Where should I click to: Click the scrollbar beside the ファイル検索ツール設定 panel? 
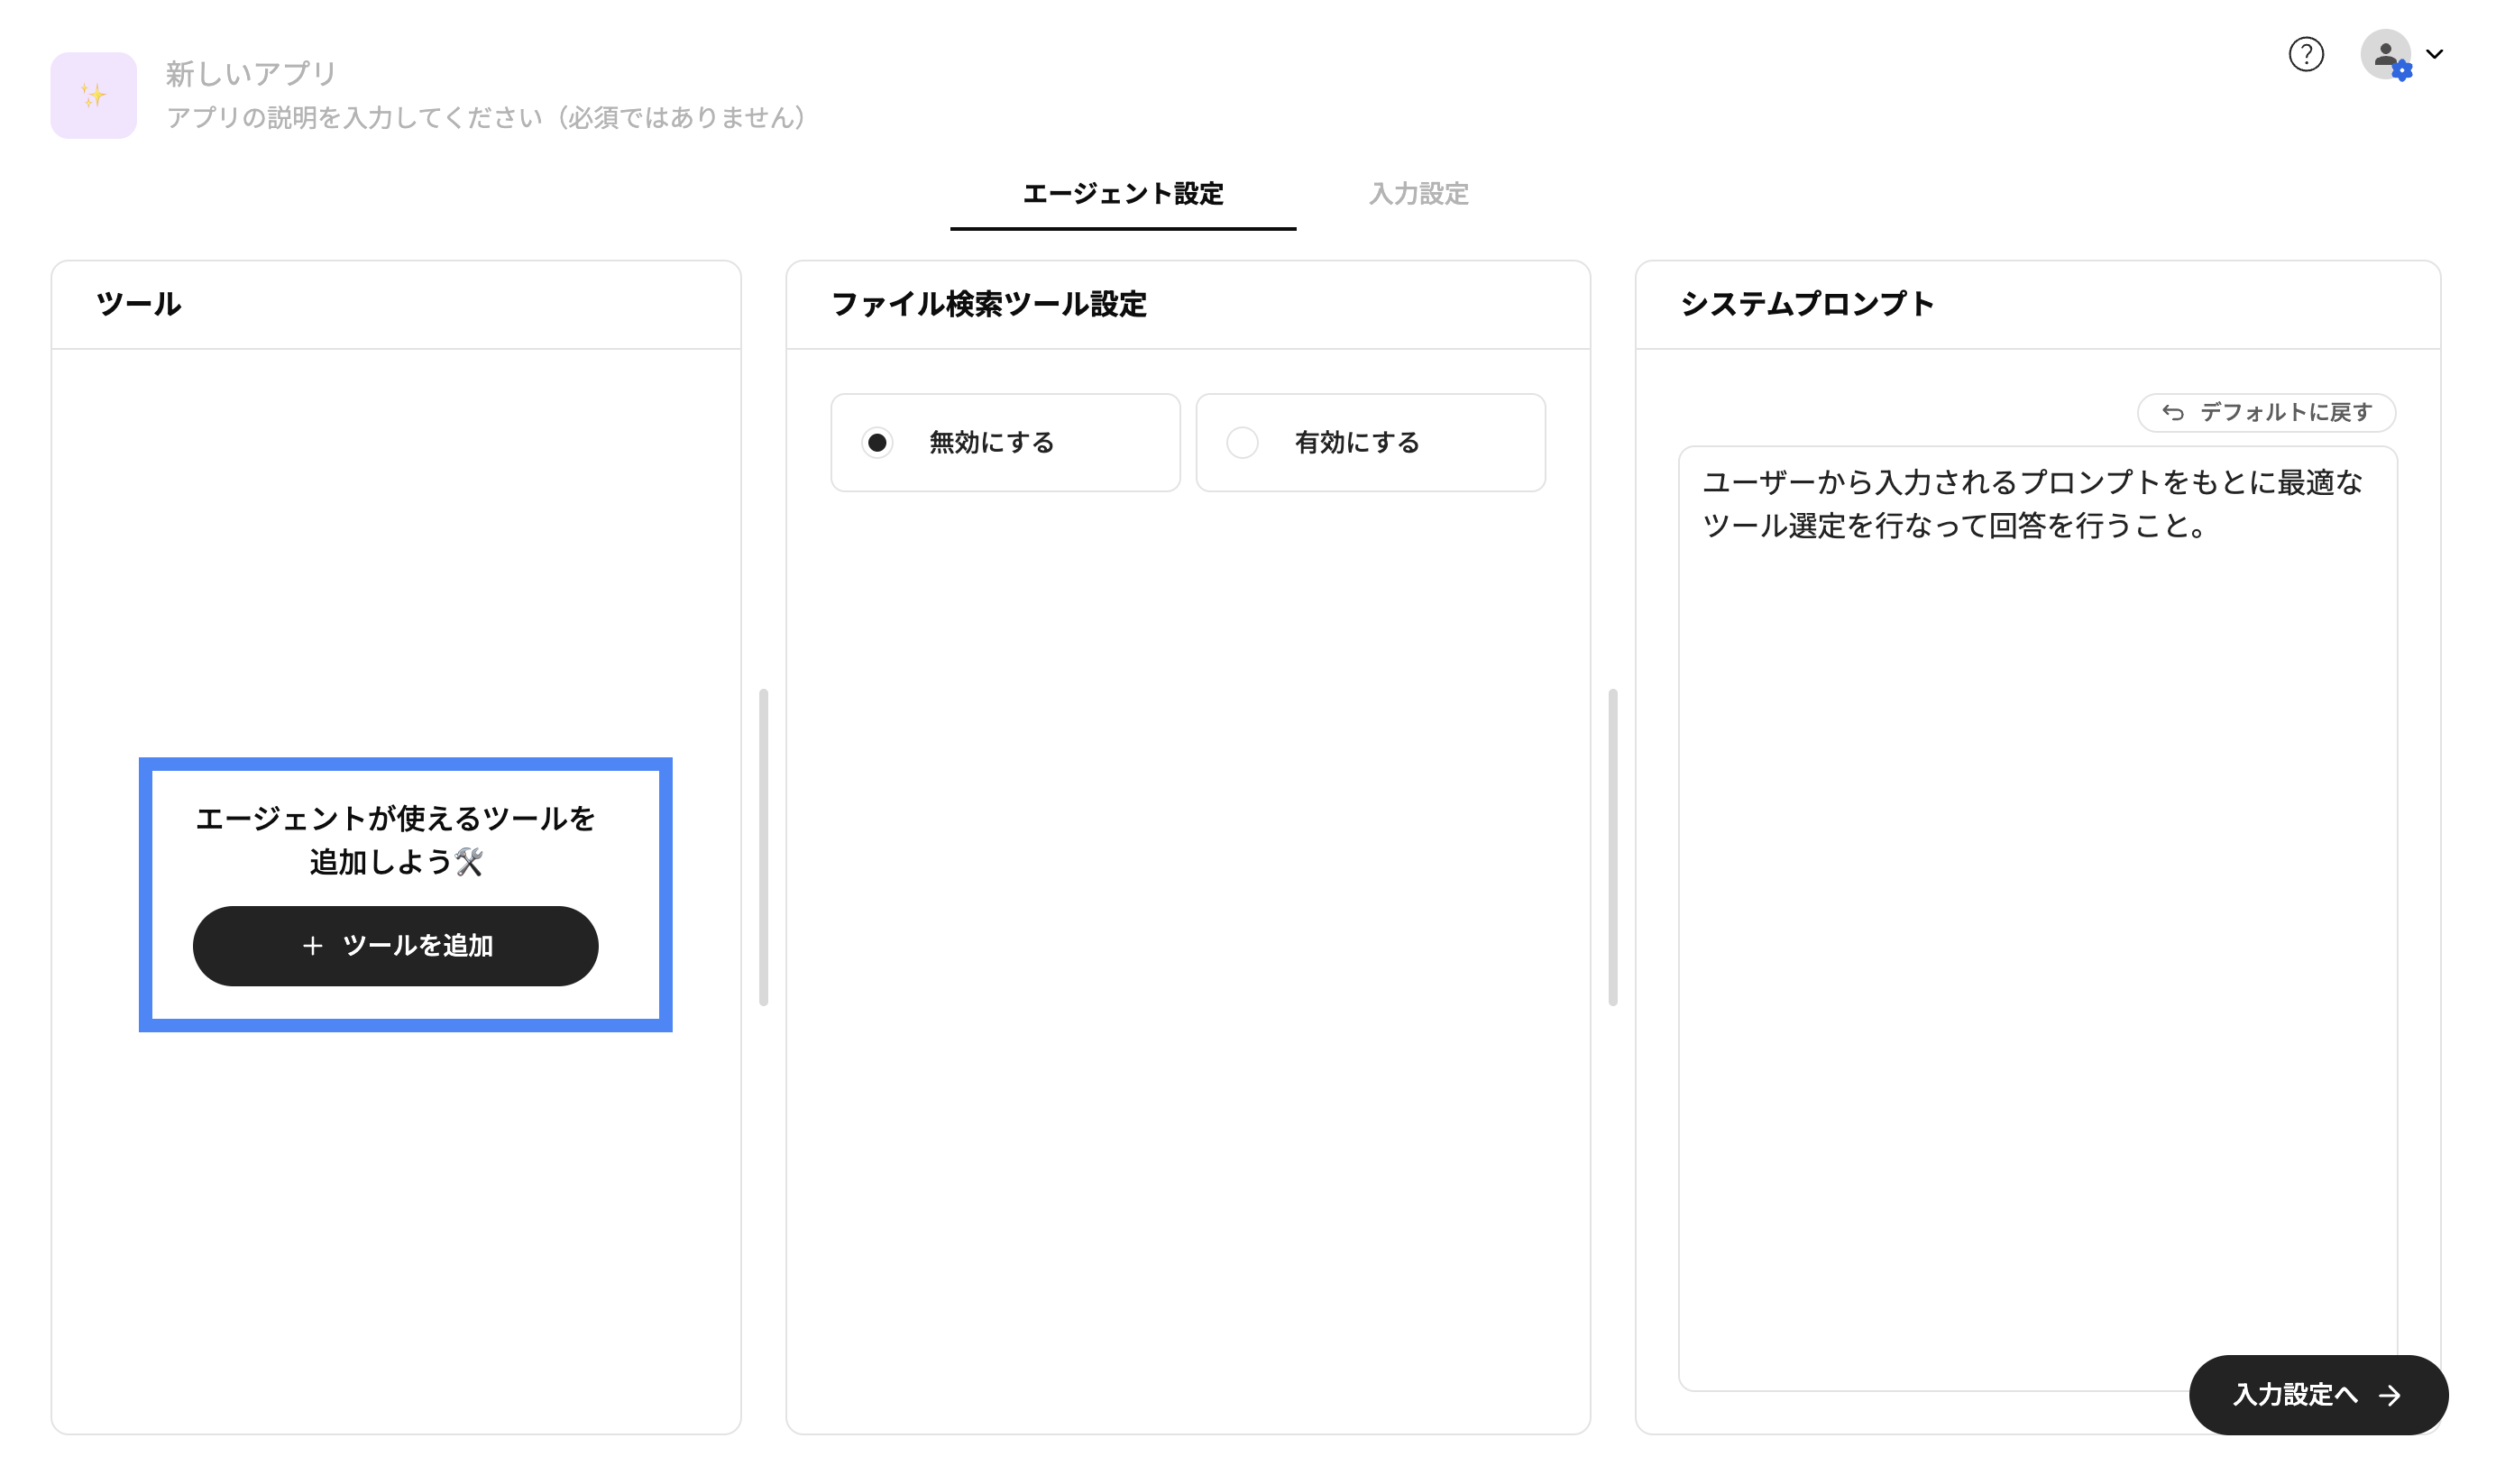point(1612,846)
